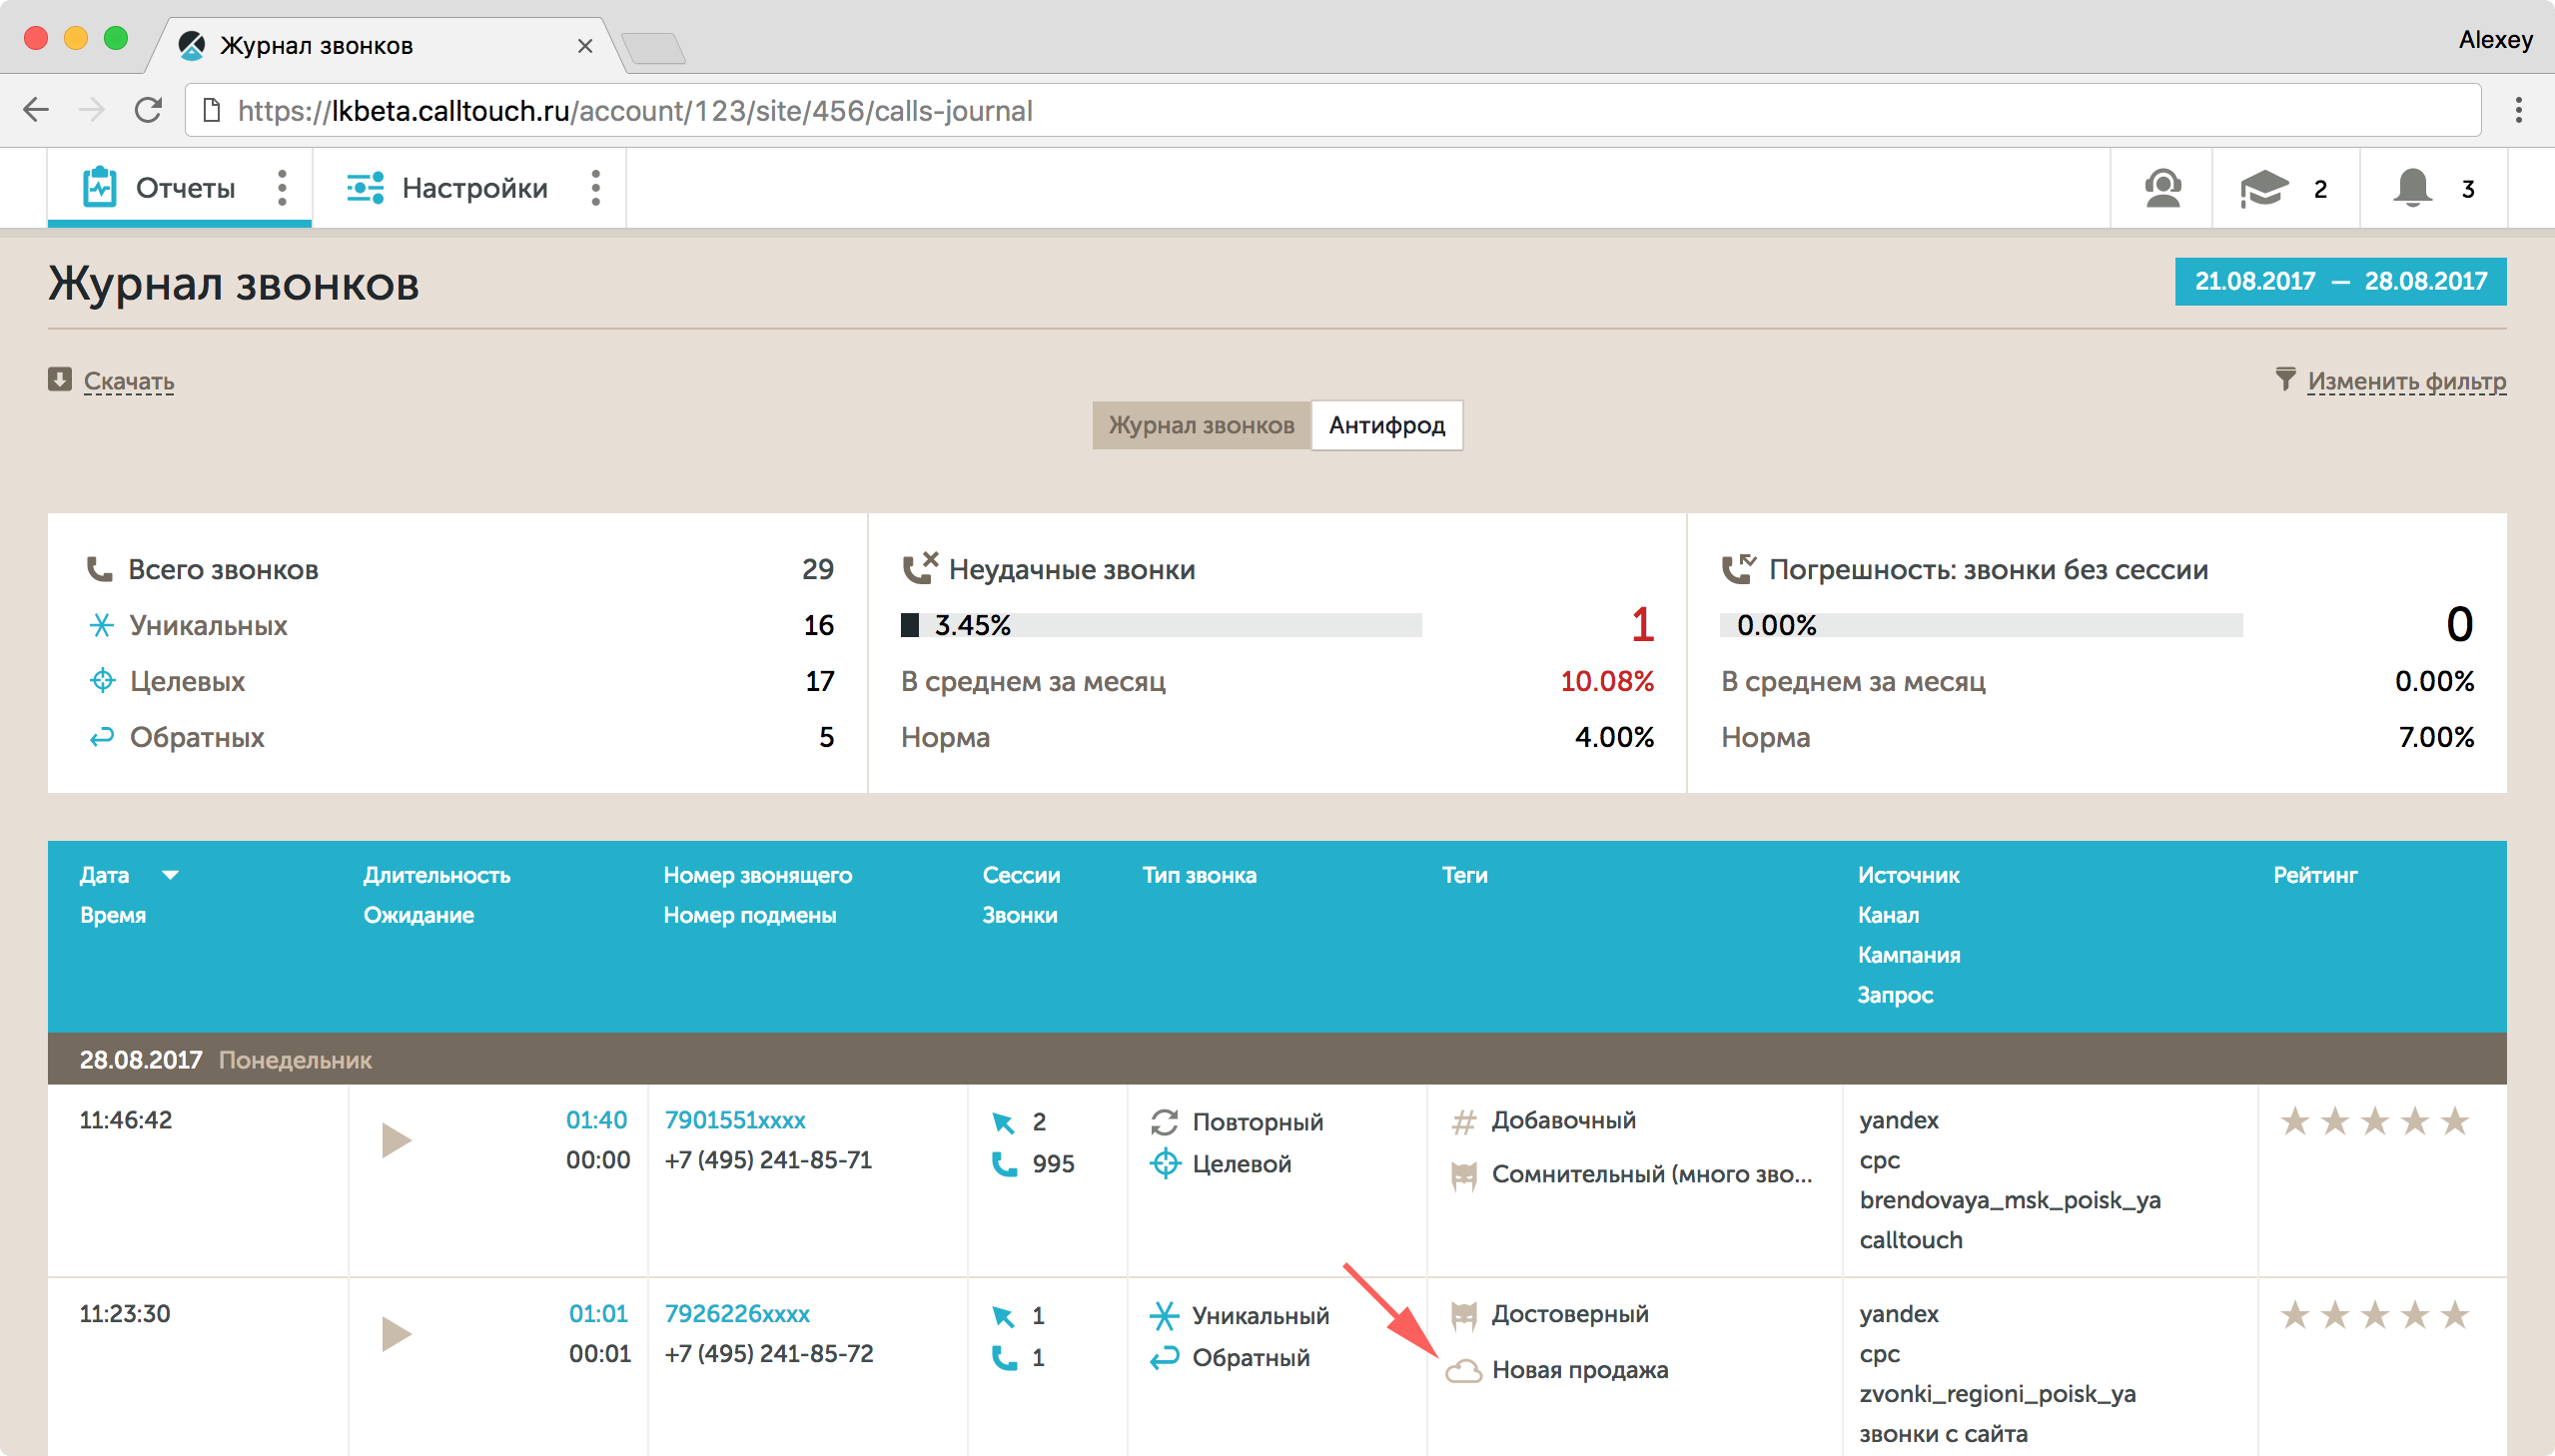Switch to the Антифрод tab
Screen dimensions: 2555x1456
point(1386,425)
